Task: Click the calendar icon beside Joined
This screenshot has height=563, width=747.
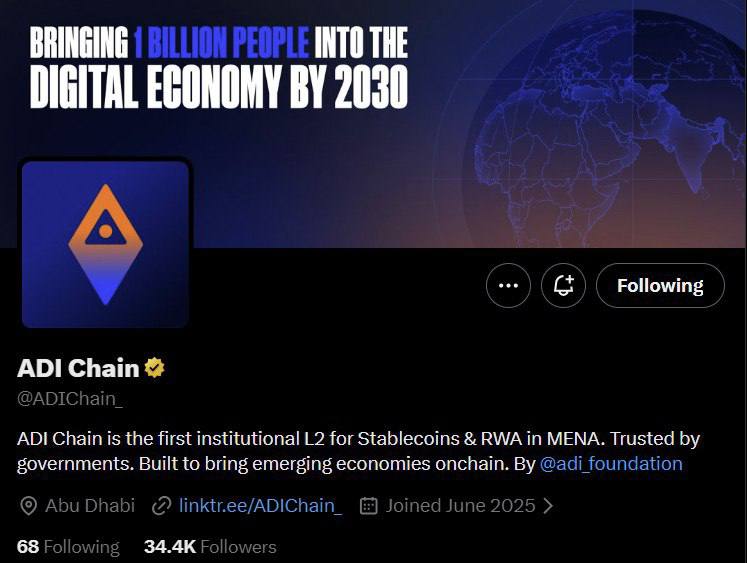Action: tap(368, 506)
